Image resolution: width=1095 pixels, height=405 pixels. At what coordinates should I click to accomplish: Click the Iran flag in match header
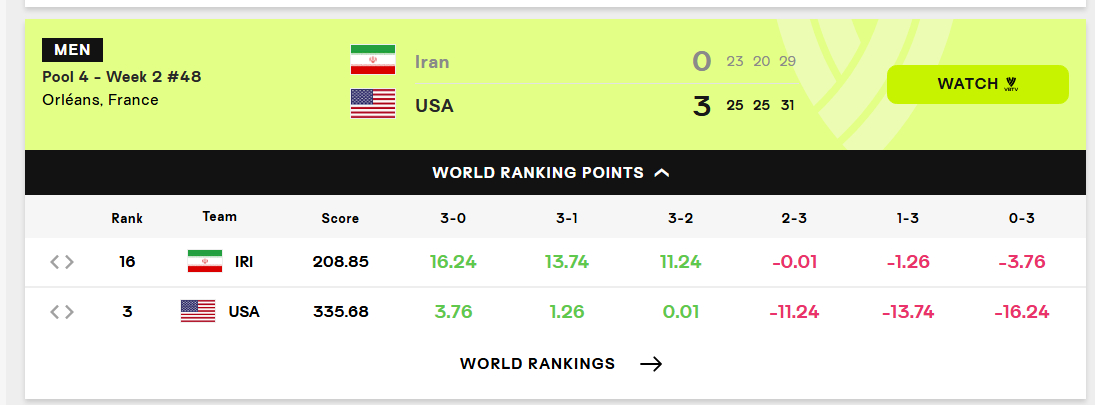tap(373, 60)
